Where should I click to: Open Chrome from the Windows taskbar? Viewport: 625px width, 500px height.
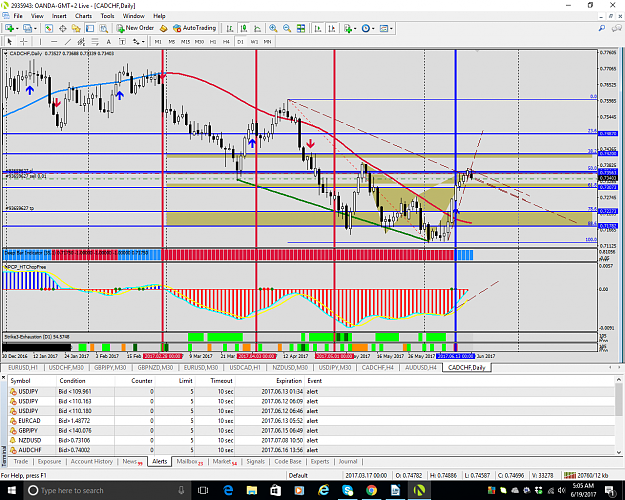371,490
